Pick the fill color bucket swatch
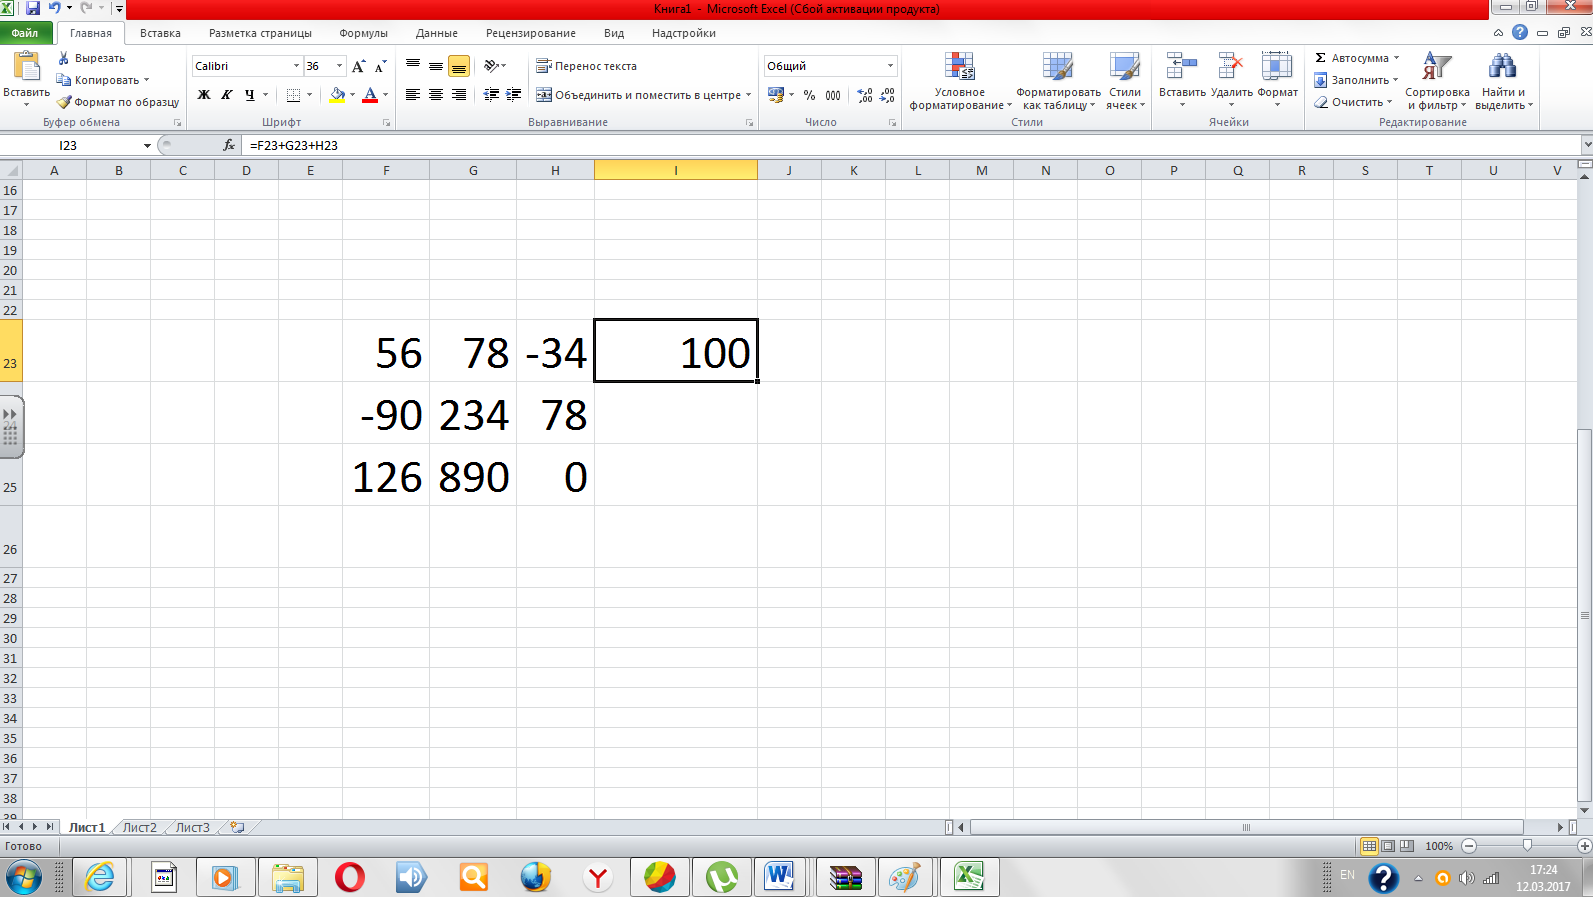Viewport: 1593px width, 897px height. coord(337,95)
